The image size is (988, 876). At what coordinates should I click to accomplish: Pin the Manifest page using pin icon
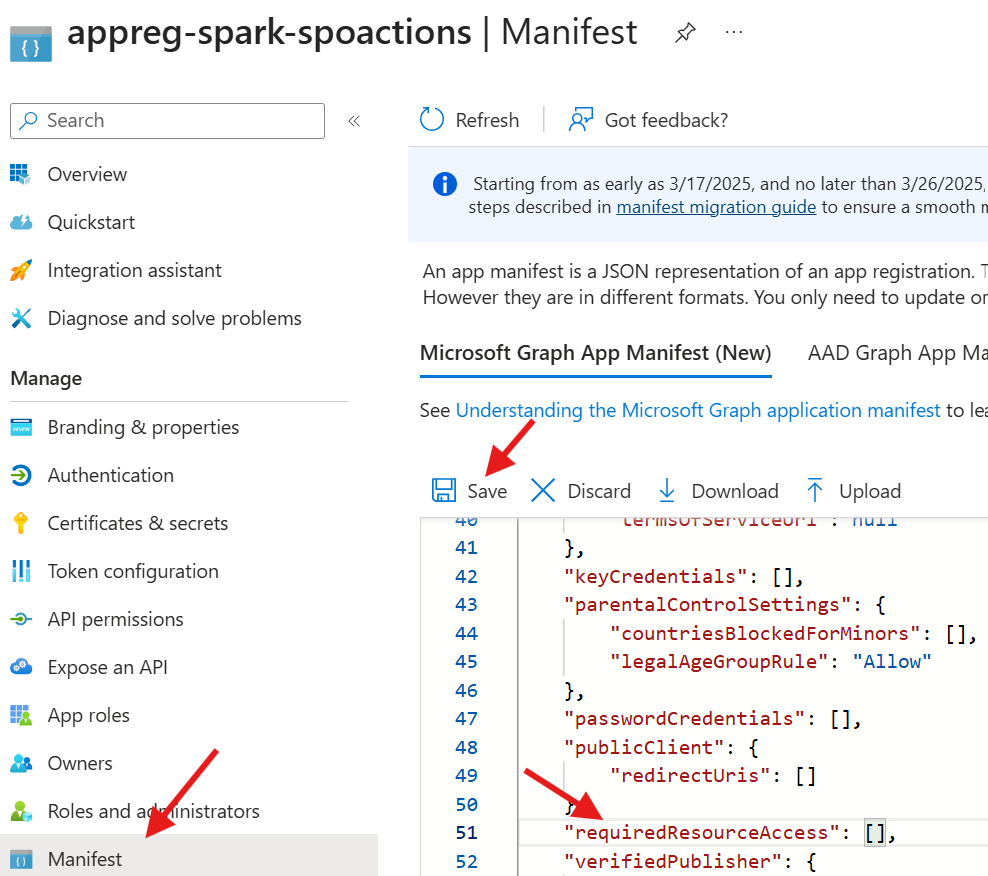pos(685,33)
